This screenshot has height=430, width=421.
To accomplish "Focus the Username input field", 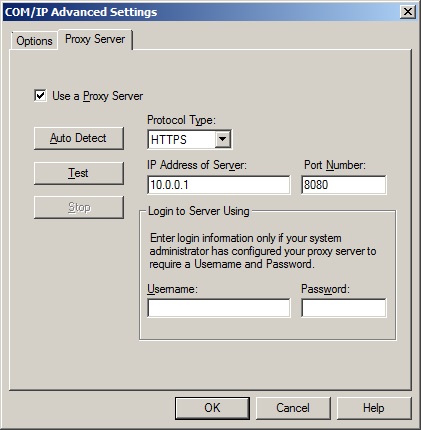I will coord(219,308).
